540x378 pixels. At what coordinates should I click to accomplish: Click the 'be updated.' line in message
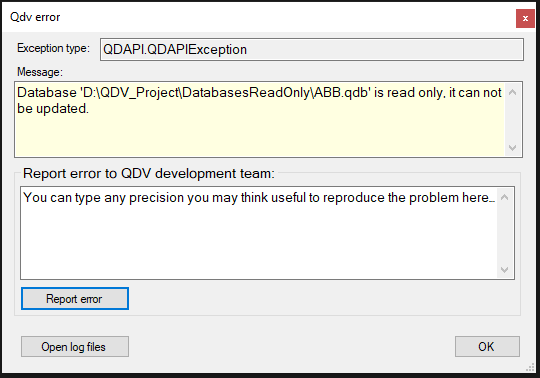click(x=53, y=109)
